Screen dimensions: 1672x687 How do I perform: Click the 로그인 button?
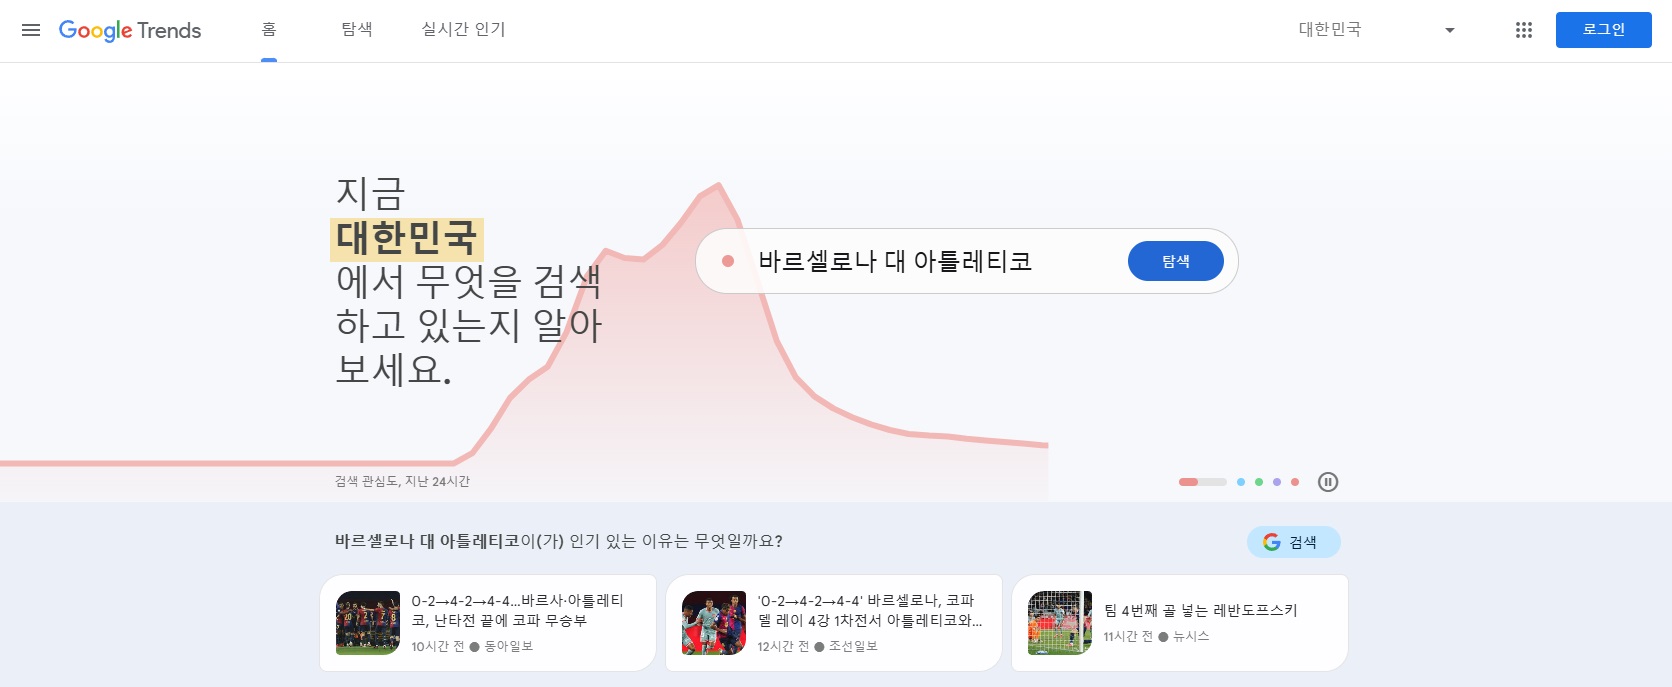point(1603,30)
